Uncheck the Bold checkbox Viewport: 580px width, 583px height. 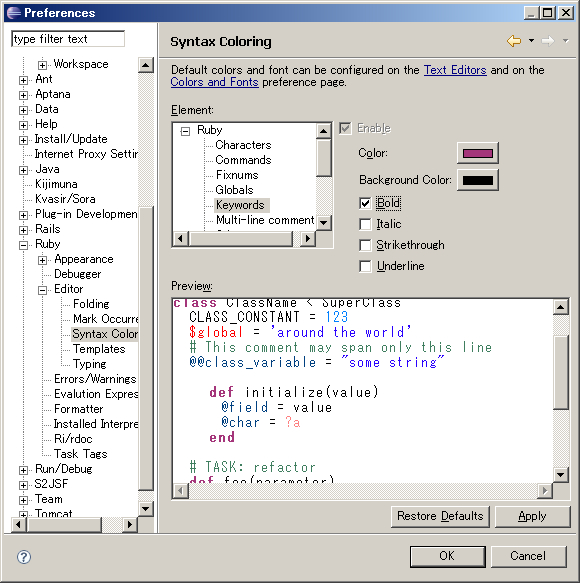coord(365,203)
